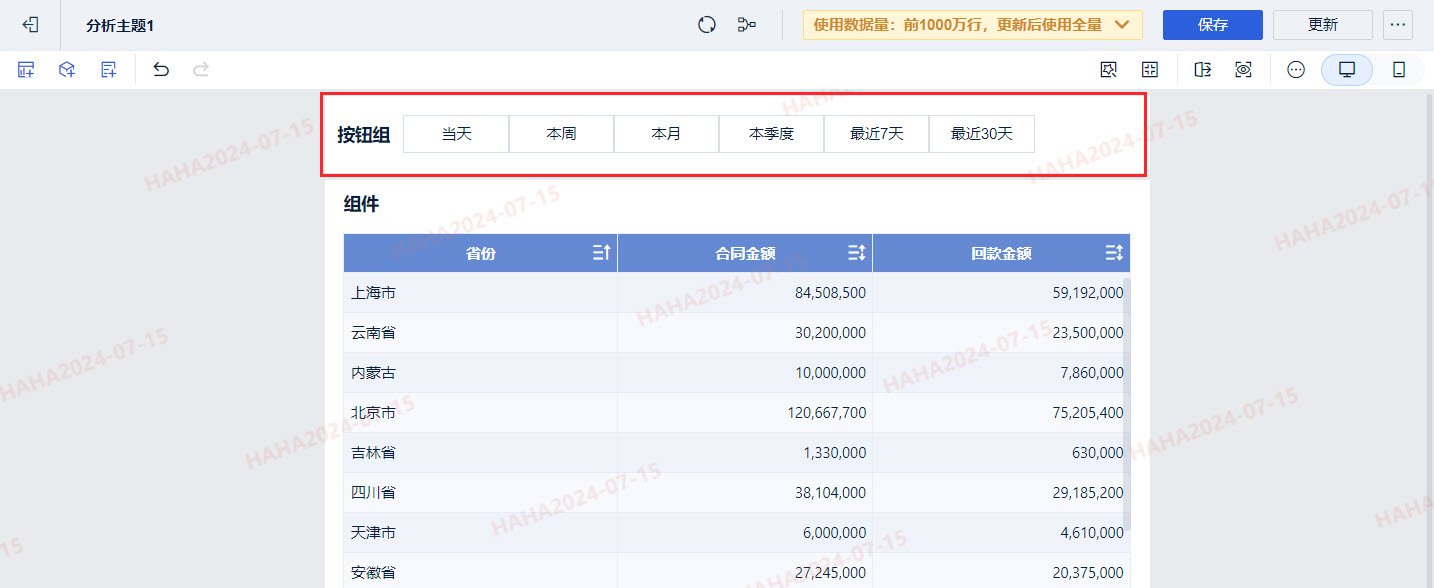This screenshot has width=1434, height=588.
Task: Click the 分析主题1 title
Action: coord(120,25)
